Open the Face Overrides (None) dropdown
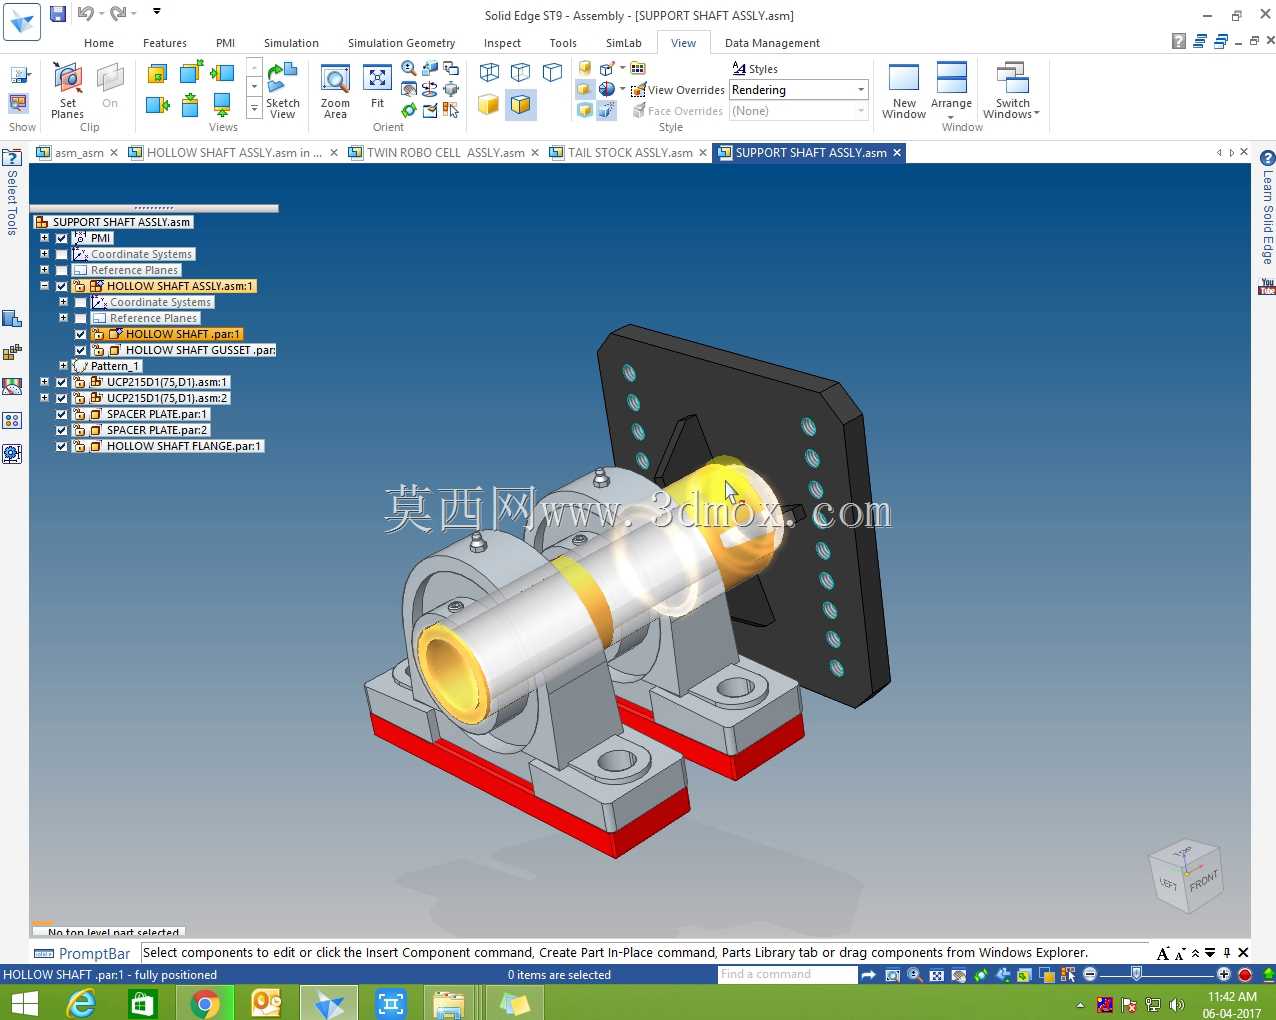Image resolution: width=1276 pixels, height=1020 pixels. coord(860,111)
